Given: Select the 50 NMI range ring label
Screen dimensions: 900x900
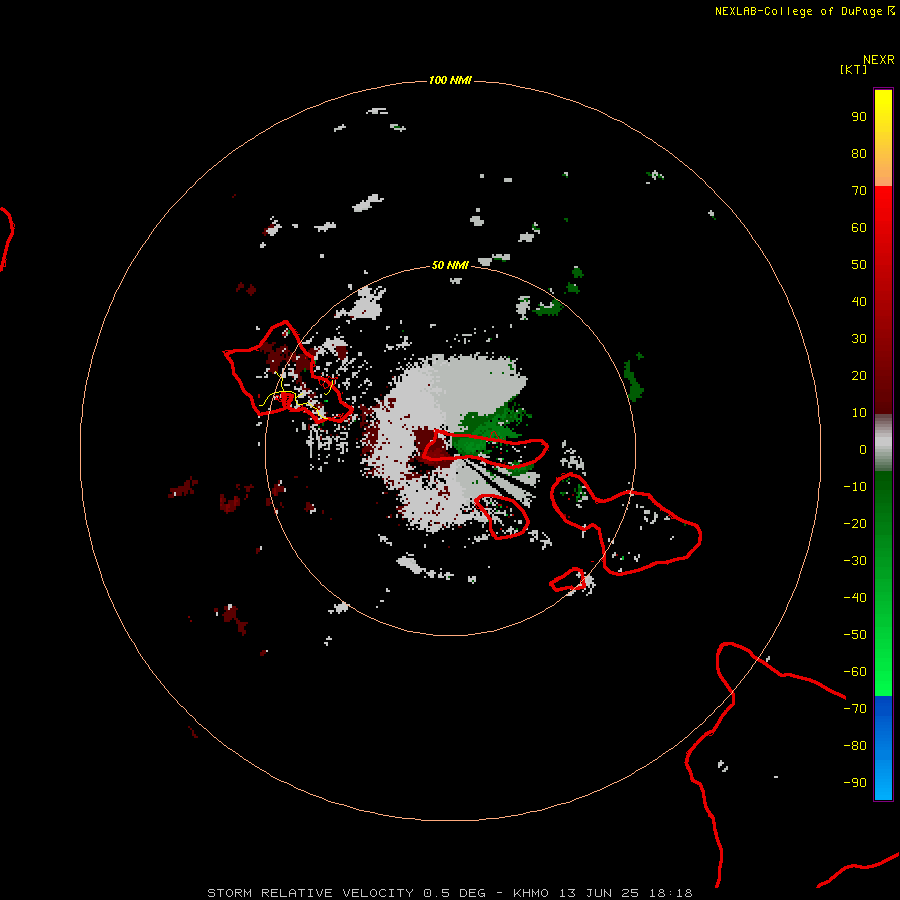Looking at the screenshot, I should 450,265.
